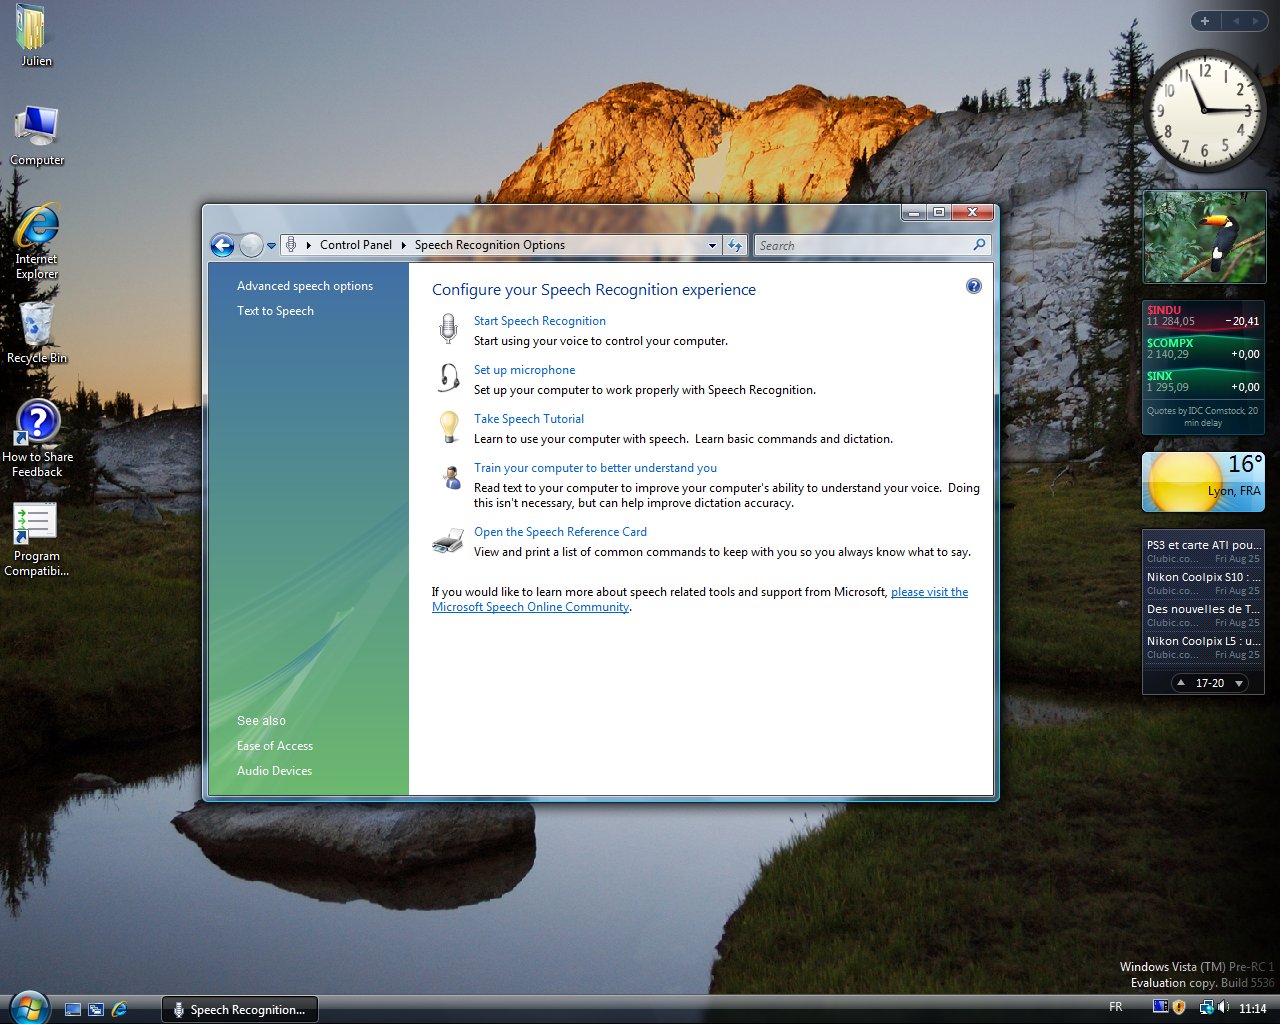
Task: Click the $INDU stock quote
Action: pyautogui.click(x=1203, y=316)
